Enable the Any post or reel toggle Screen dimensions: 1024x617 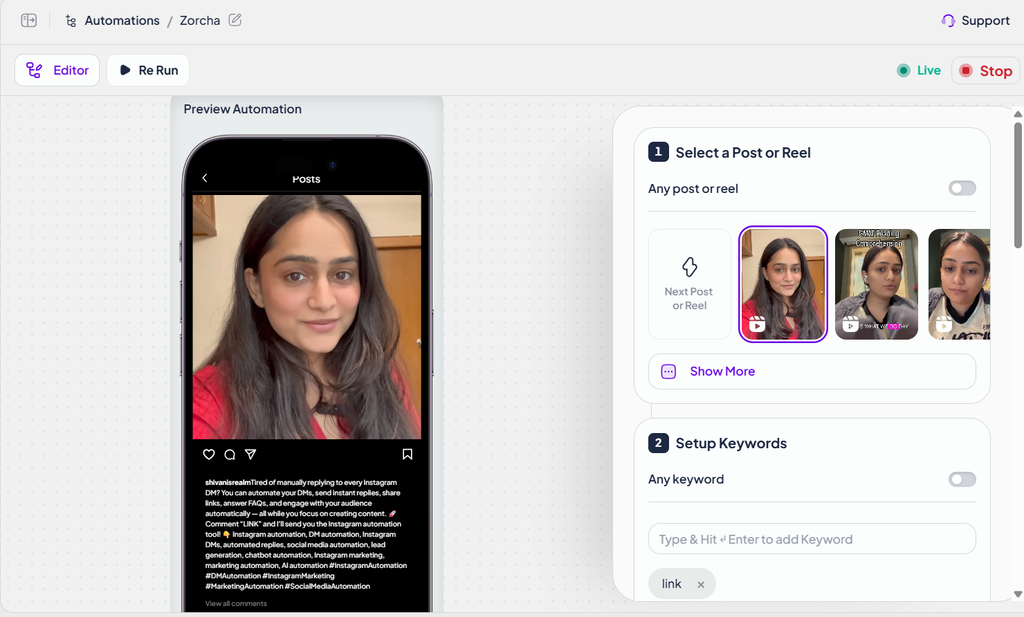962,189
